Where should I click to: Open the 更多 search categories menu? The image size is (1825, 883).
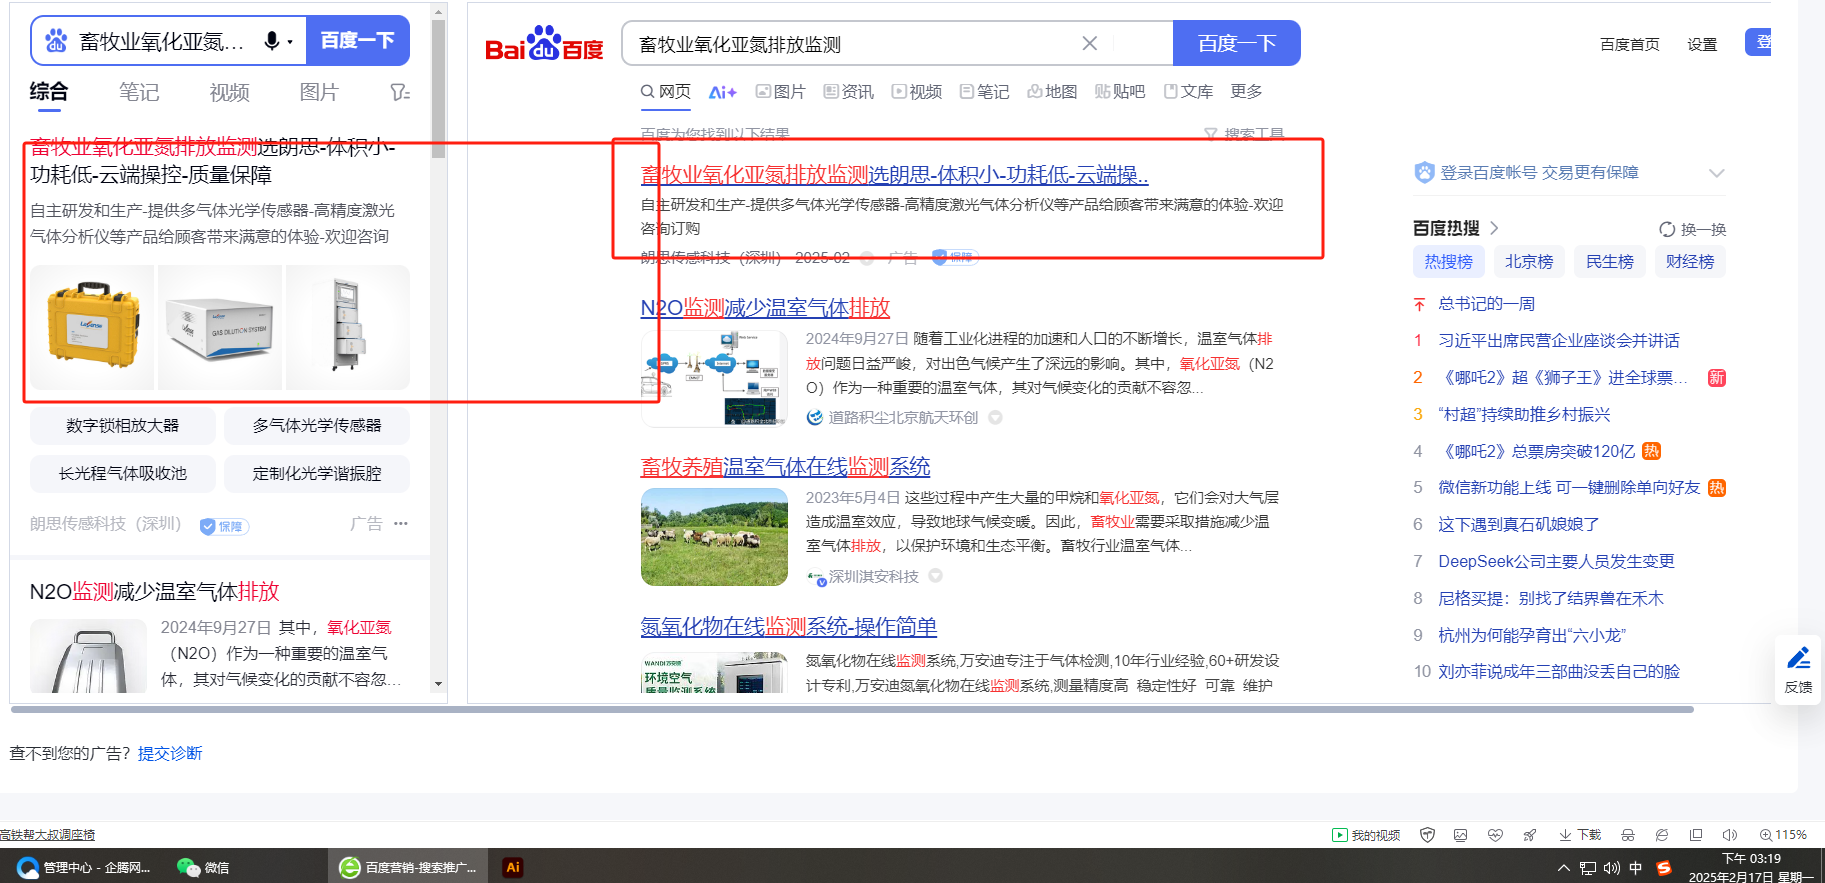pos(1246,92)
